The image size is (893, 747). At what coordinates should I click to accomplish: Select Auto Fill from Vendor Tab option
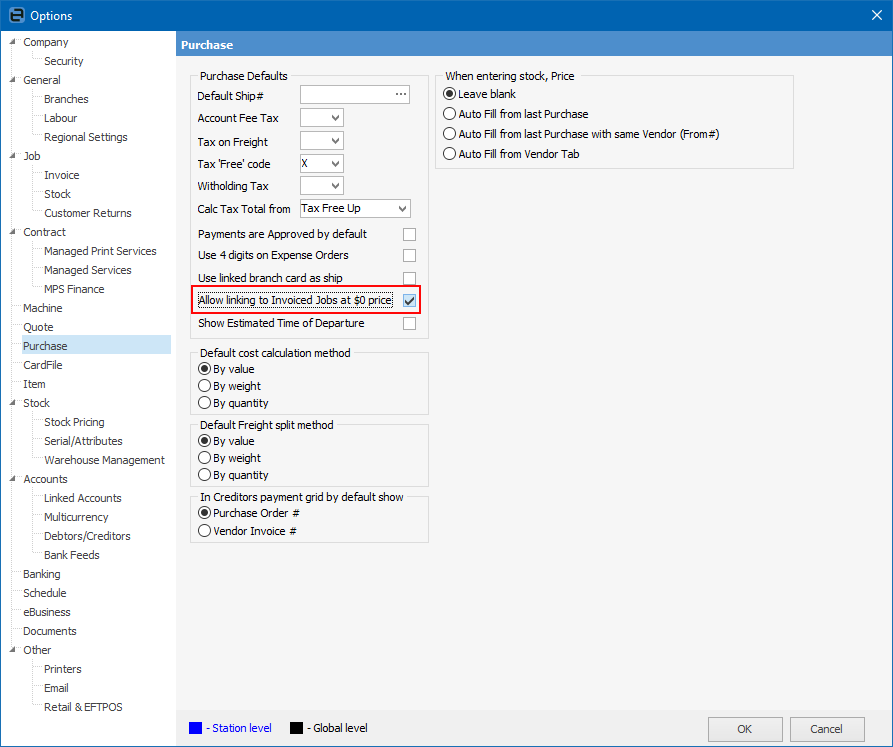point(450,154)
